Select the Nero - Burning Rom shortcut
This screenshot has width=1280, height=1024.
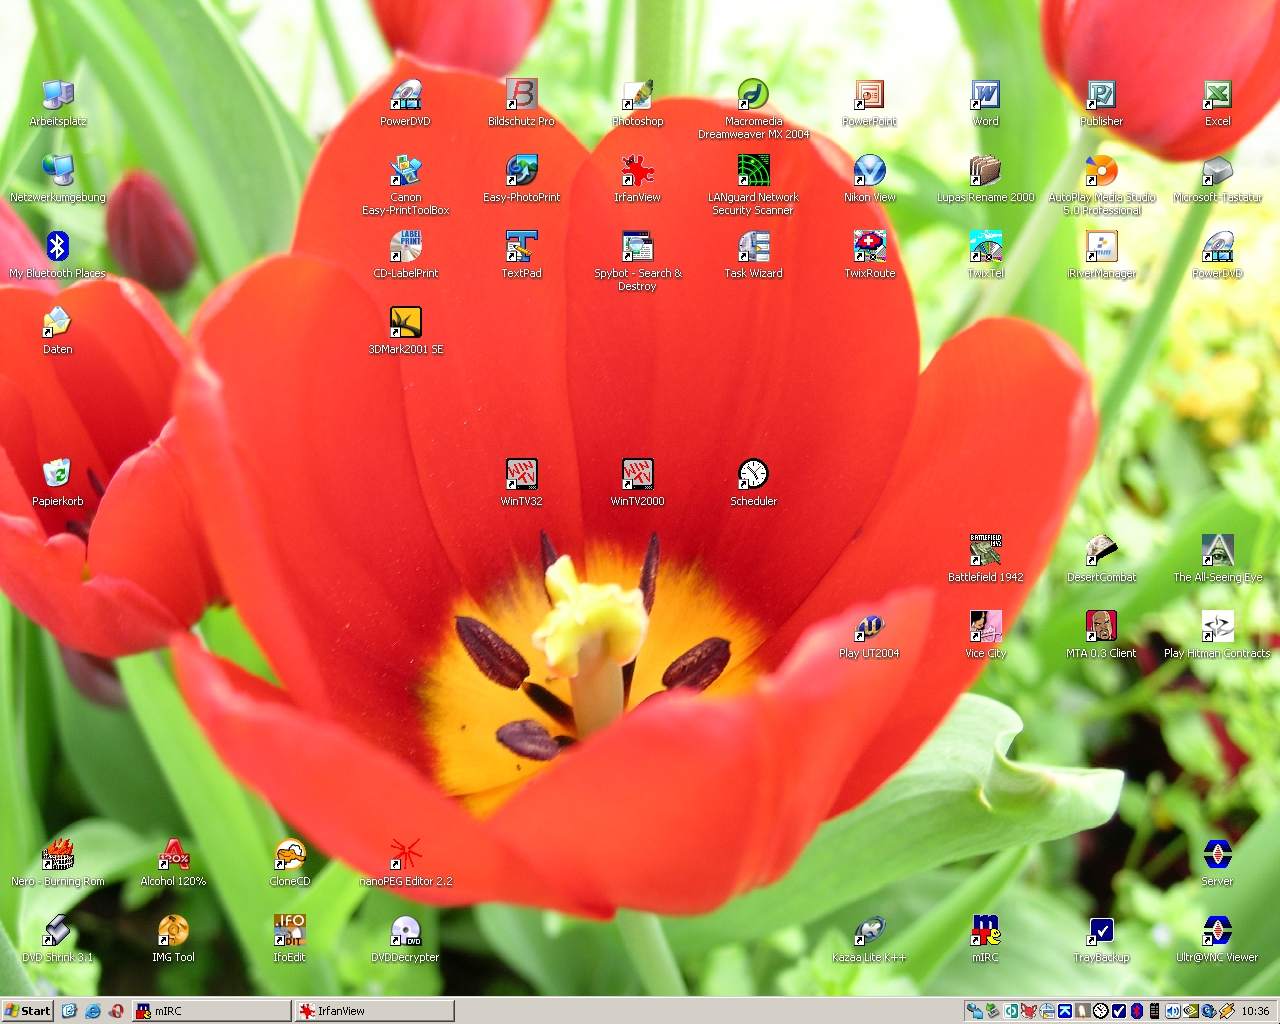58,856
